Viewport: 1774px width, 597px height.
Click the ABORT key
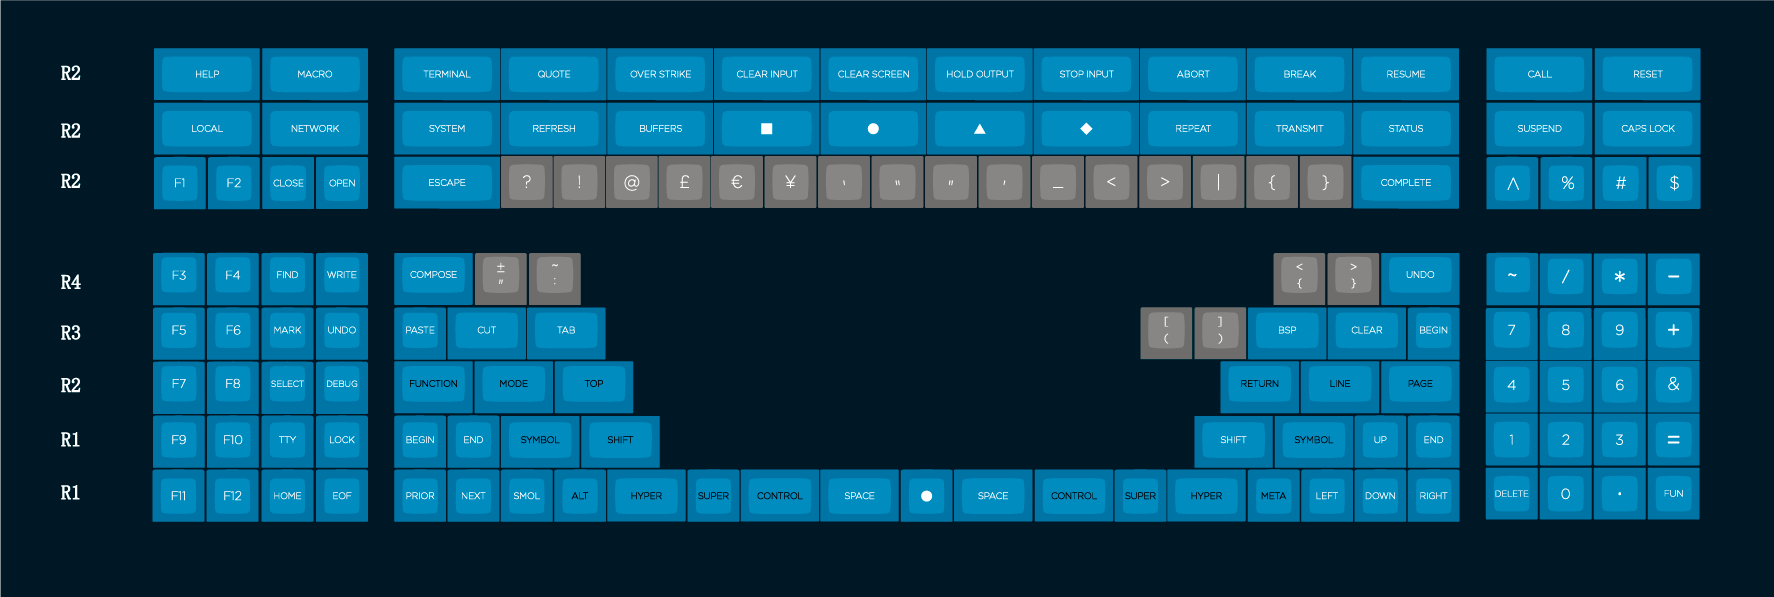pos(1193,74)
